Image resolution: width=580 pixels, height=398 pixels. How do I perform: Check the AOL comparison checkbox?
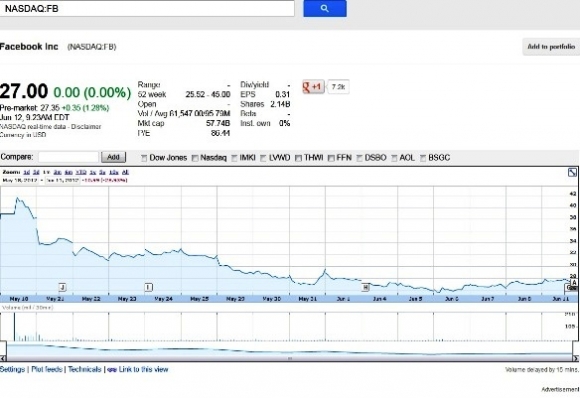(x=394, y=158)
